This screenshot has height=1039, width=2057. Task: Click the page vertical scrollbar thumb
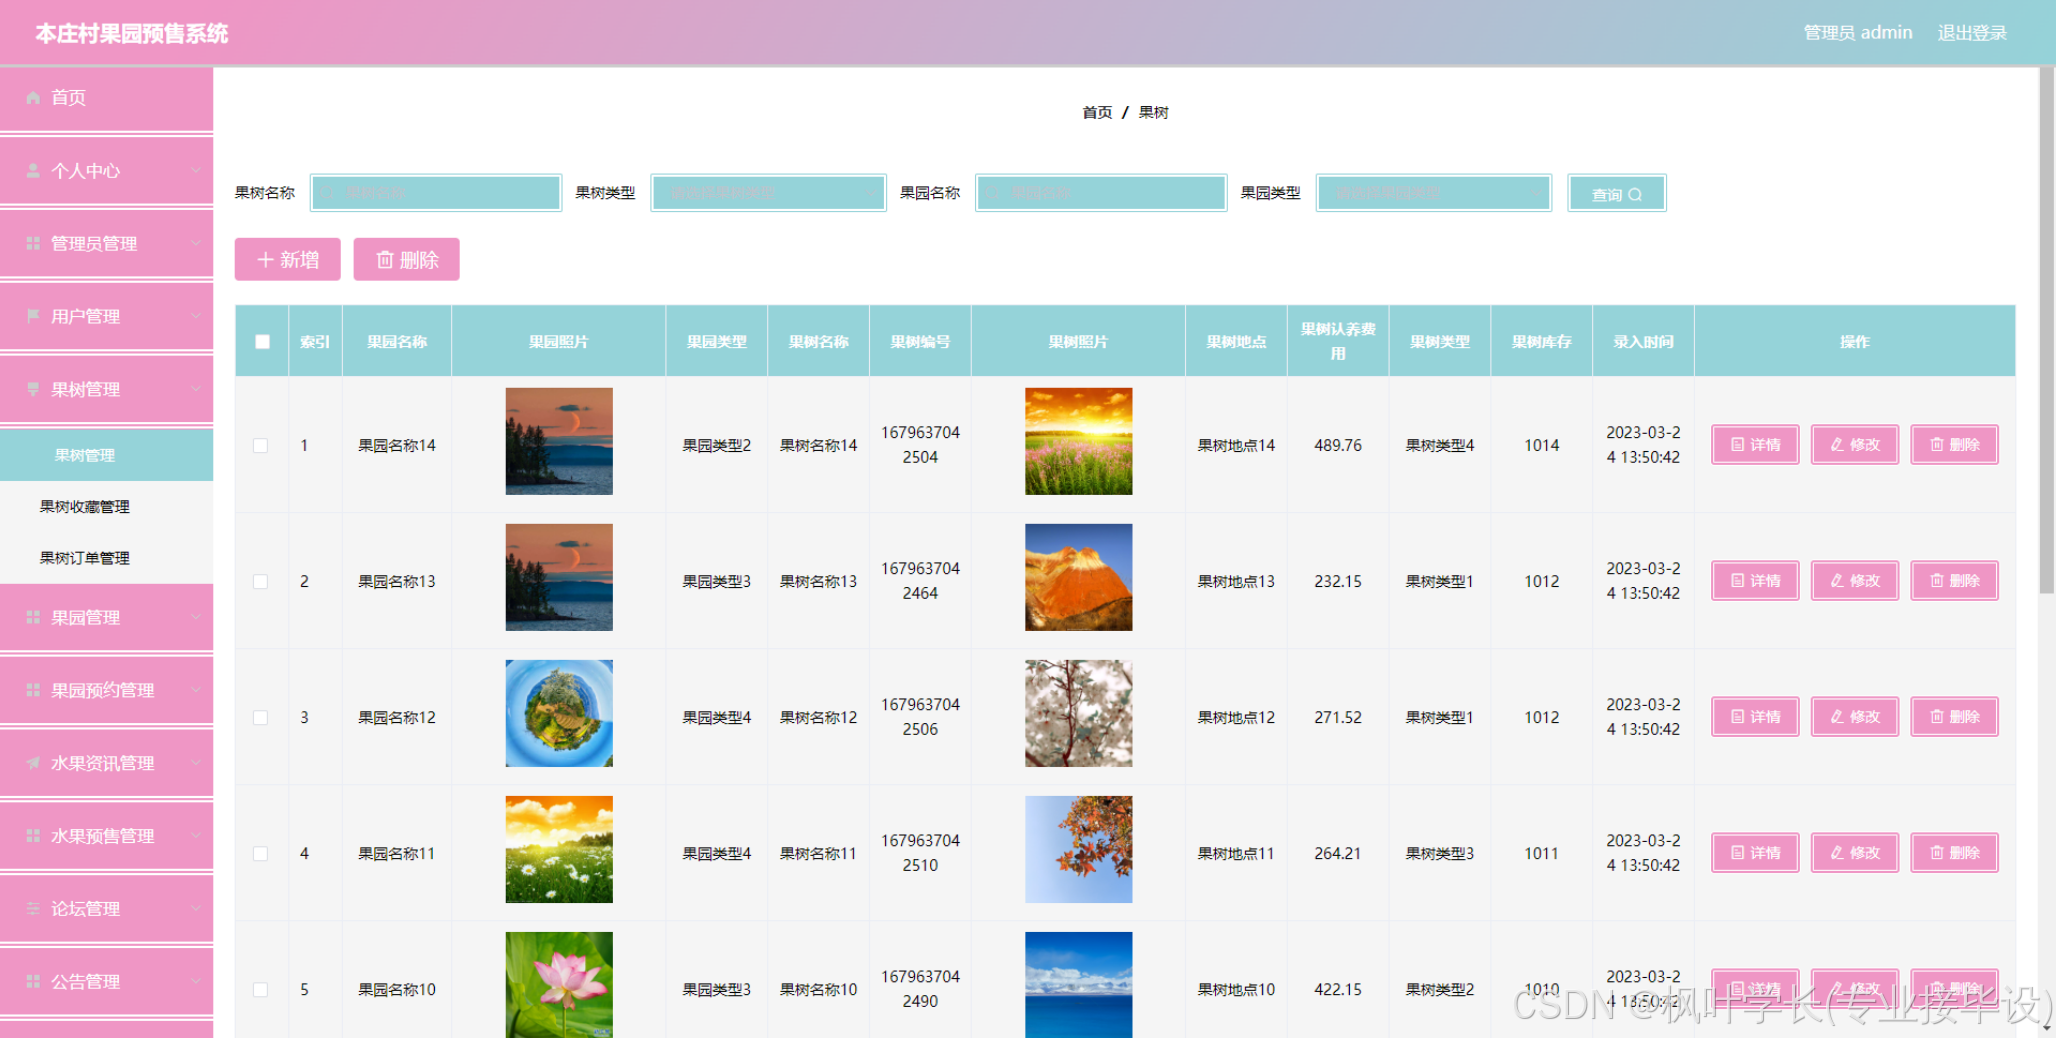2046,330
